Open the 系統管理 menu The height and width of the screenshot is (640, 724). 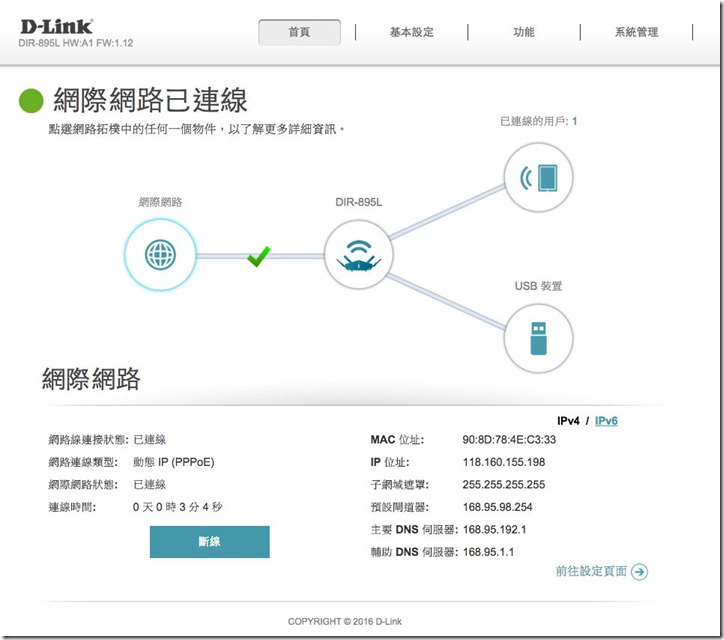[x=636, y=32]
